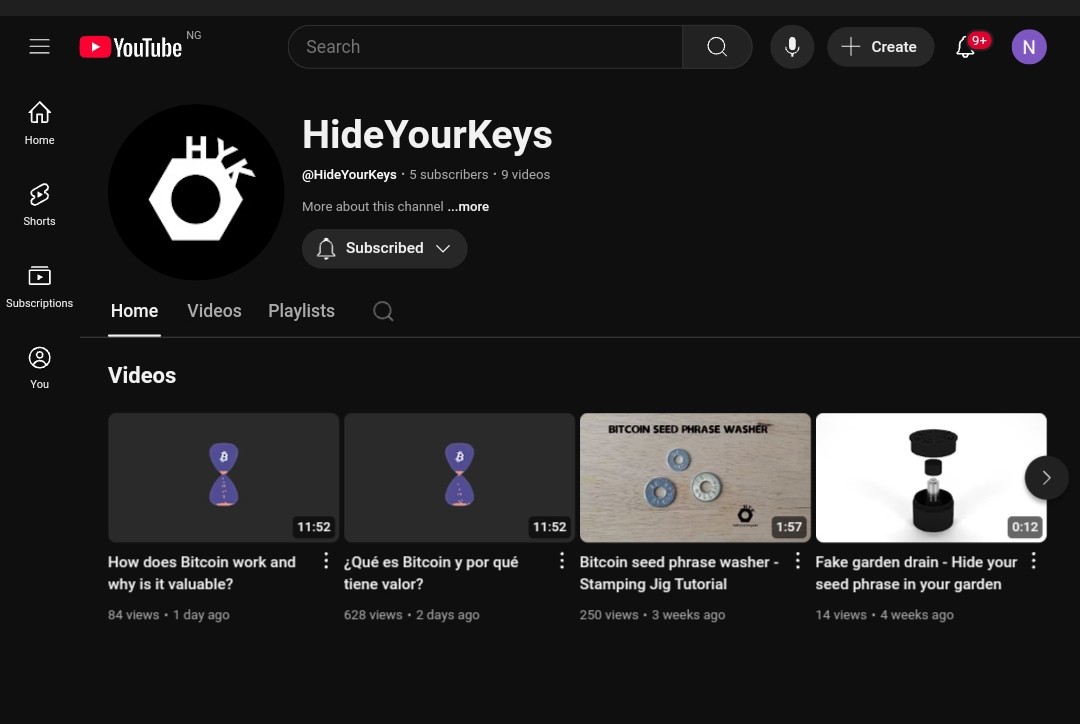Click the Videos section heading
Image resolution: width=1080 pixels, height=724 pixels.
pyautogui.click(x=142, y=375)
